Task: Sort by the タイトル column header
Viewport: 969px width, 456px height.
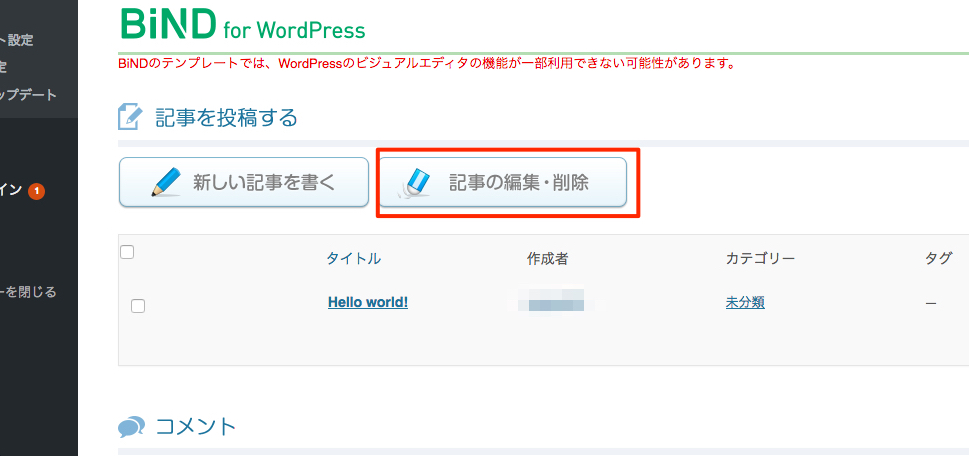Action: tap(353, 259)
